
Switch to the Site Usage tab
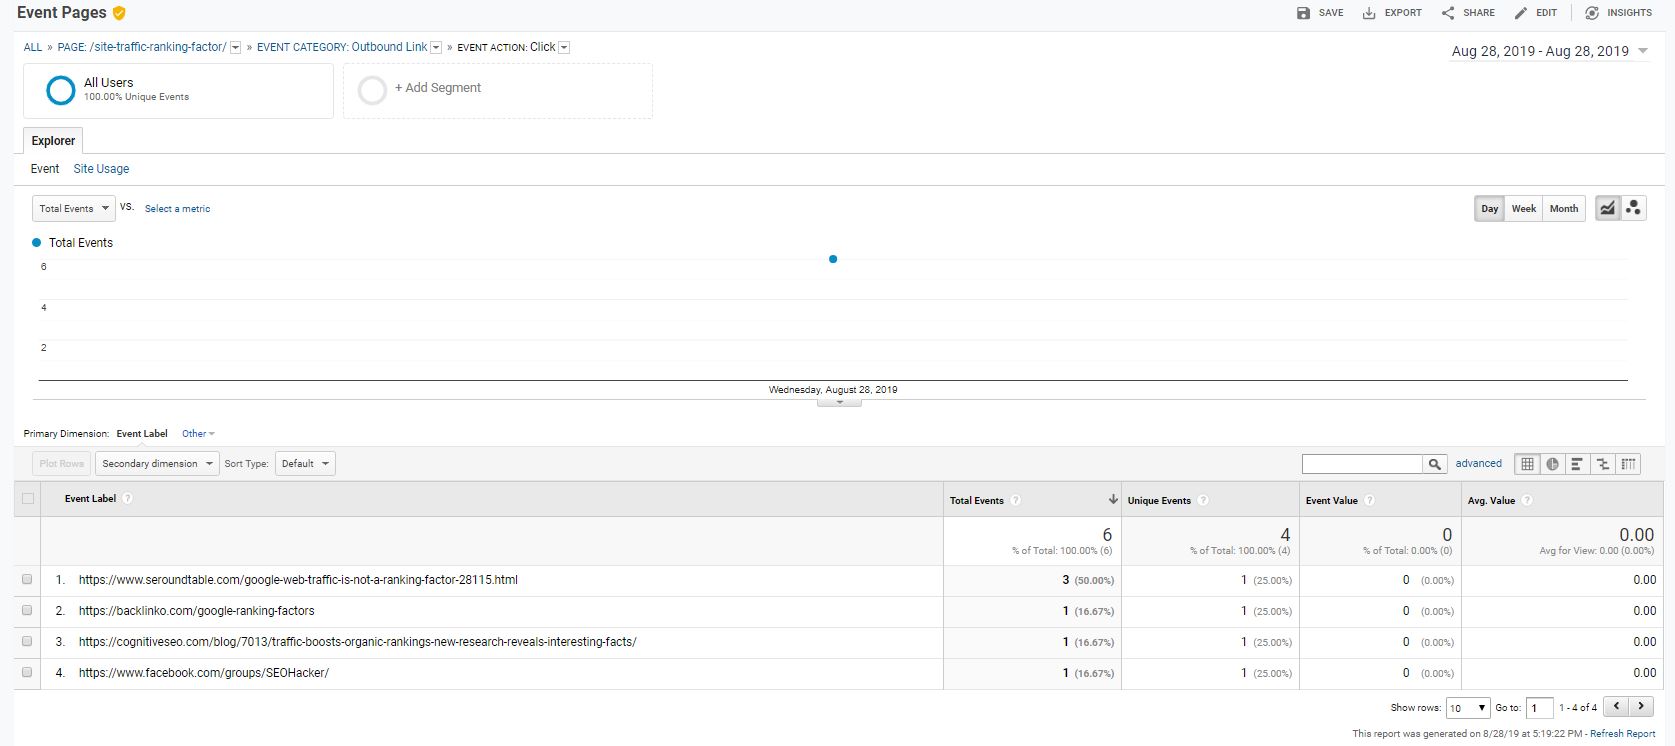tap(101, 169)
